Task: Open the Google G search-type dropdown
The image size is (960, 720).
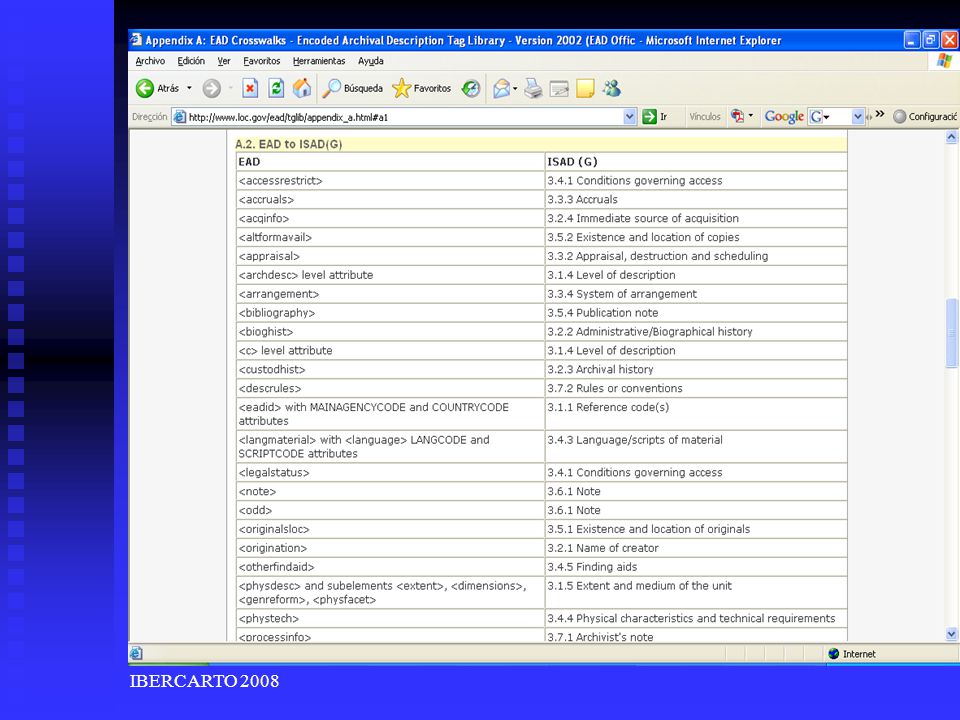Action: coord(819,116)
